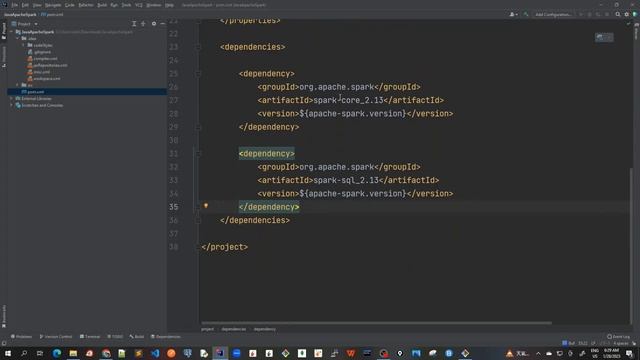Expand the codeStyles folder
Screen dimensions: 640x360
(23, 45)
